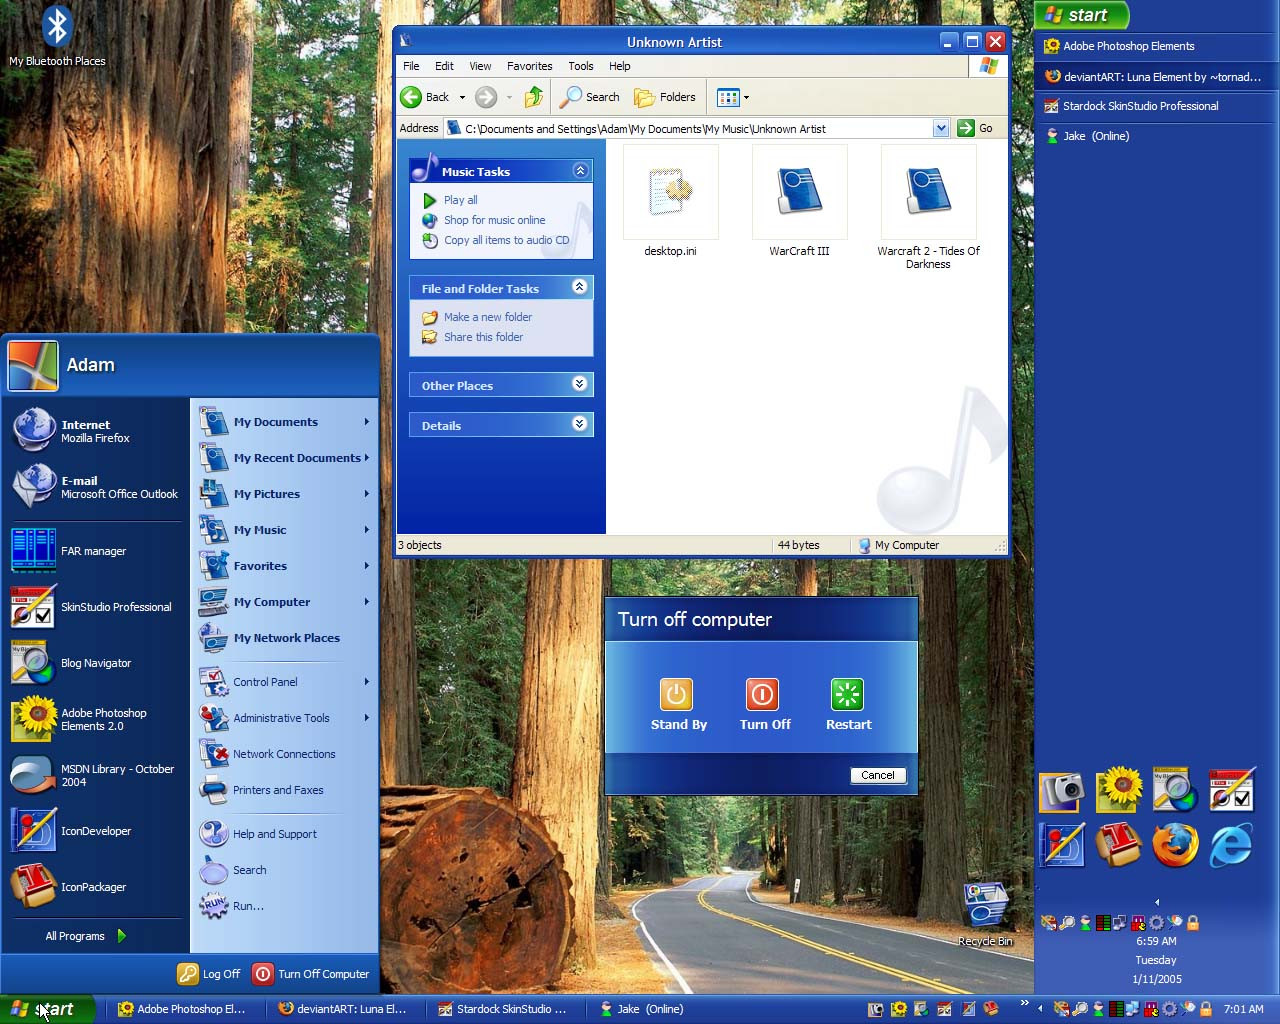
Task: Open the Help menu
Action: 620,66
